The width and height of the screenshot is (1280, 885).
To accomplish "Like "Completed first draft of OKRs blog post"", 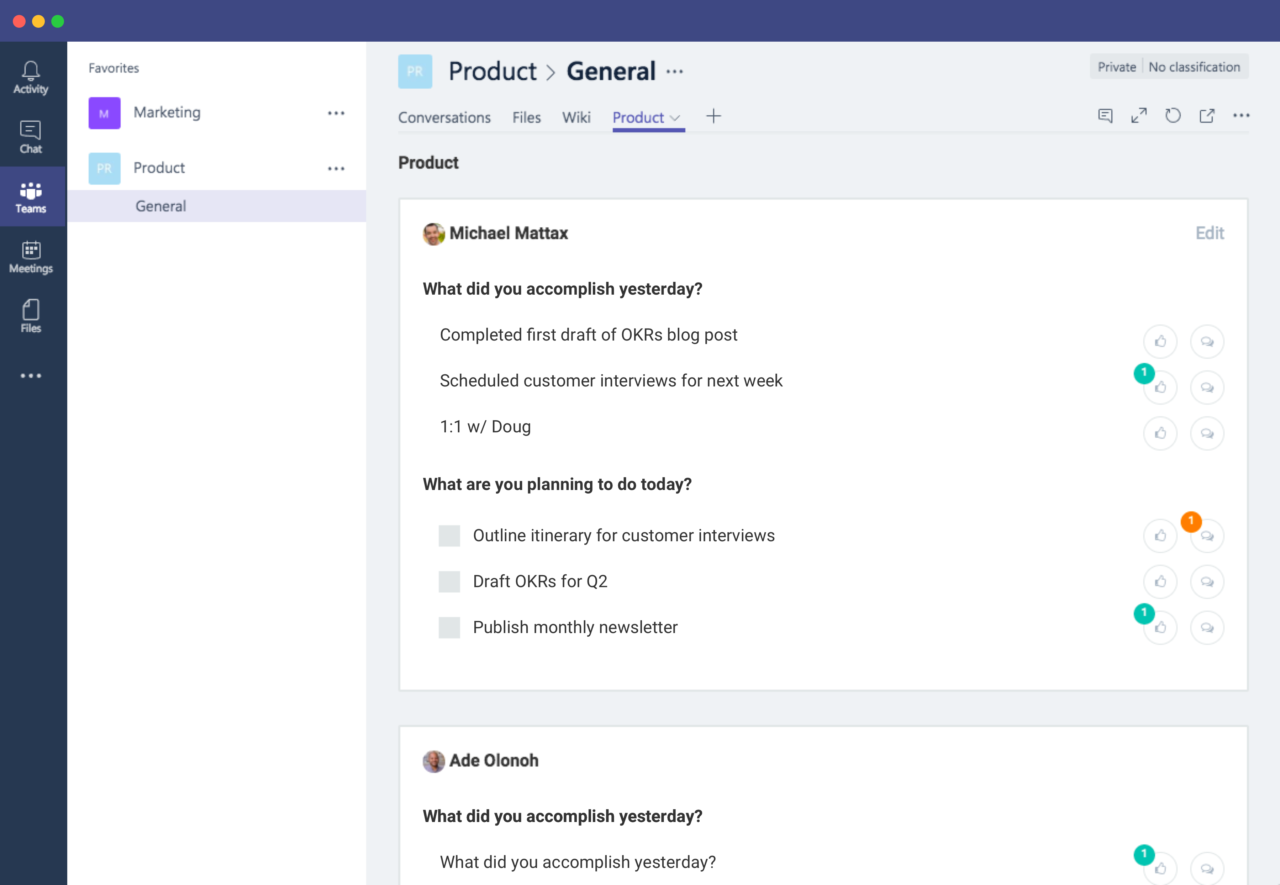I will (1160, 341).
